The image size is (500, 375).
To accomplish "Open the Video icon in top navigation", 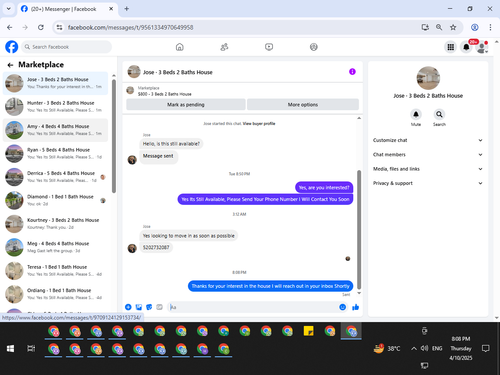I will 269,47.
